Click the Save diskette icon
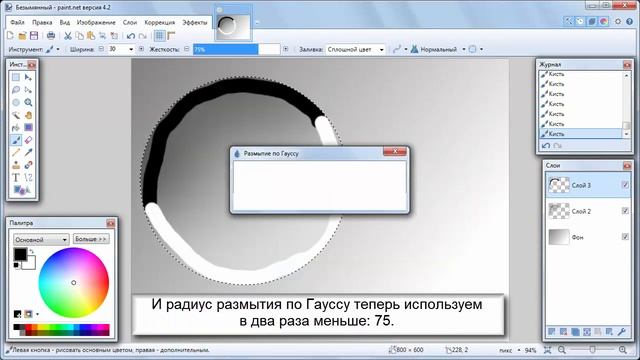 click(x=34, y=36)
